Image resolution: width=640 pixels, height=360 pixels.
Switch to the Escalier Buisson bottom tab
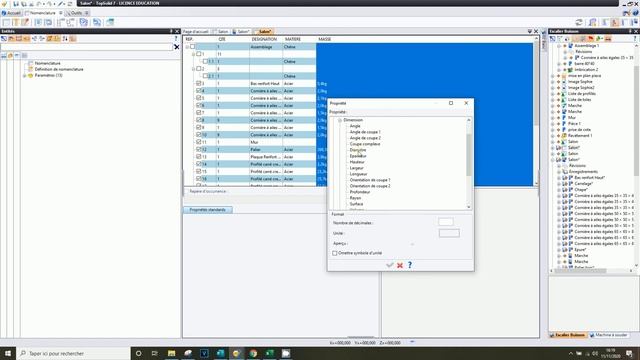click(567, 335)
